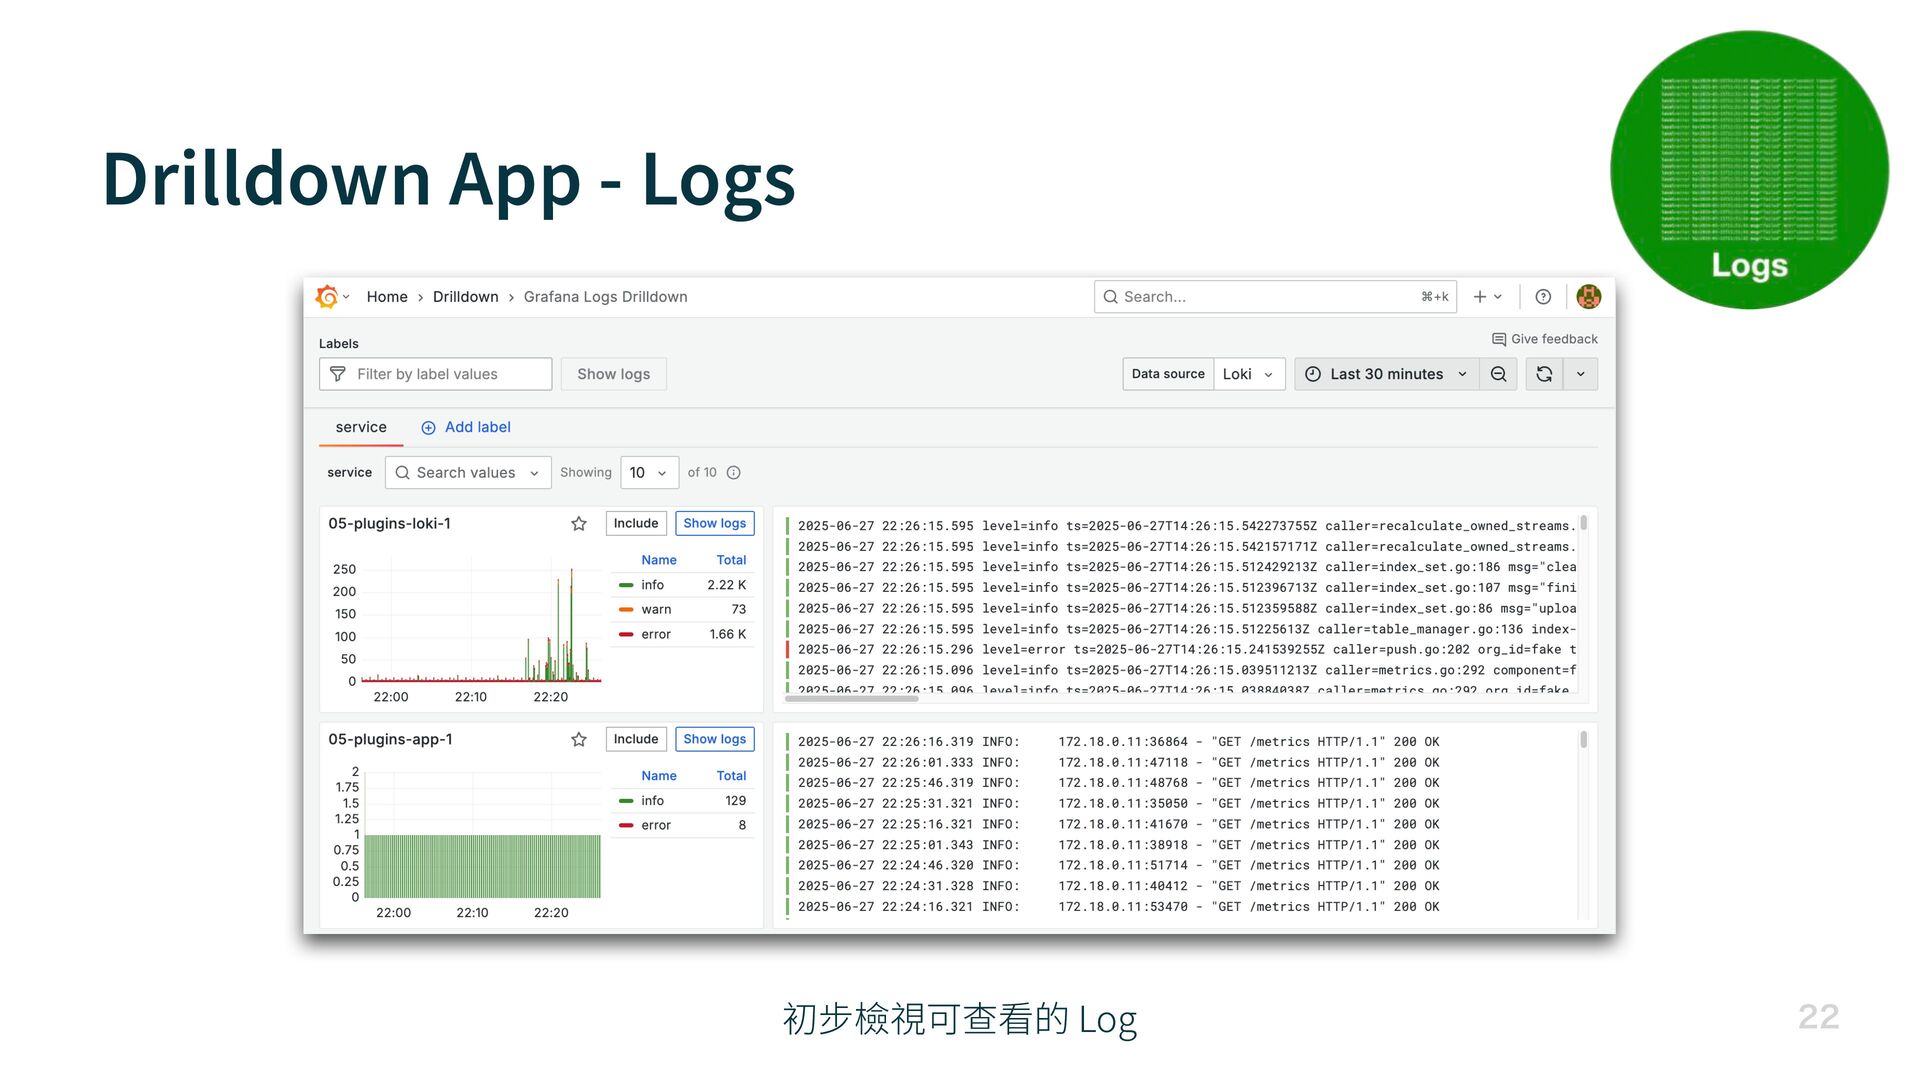
Task: Open the help question mark icon
Action: coord(1543,297)
